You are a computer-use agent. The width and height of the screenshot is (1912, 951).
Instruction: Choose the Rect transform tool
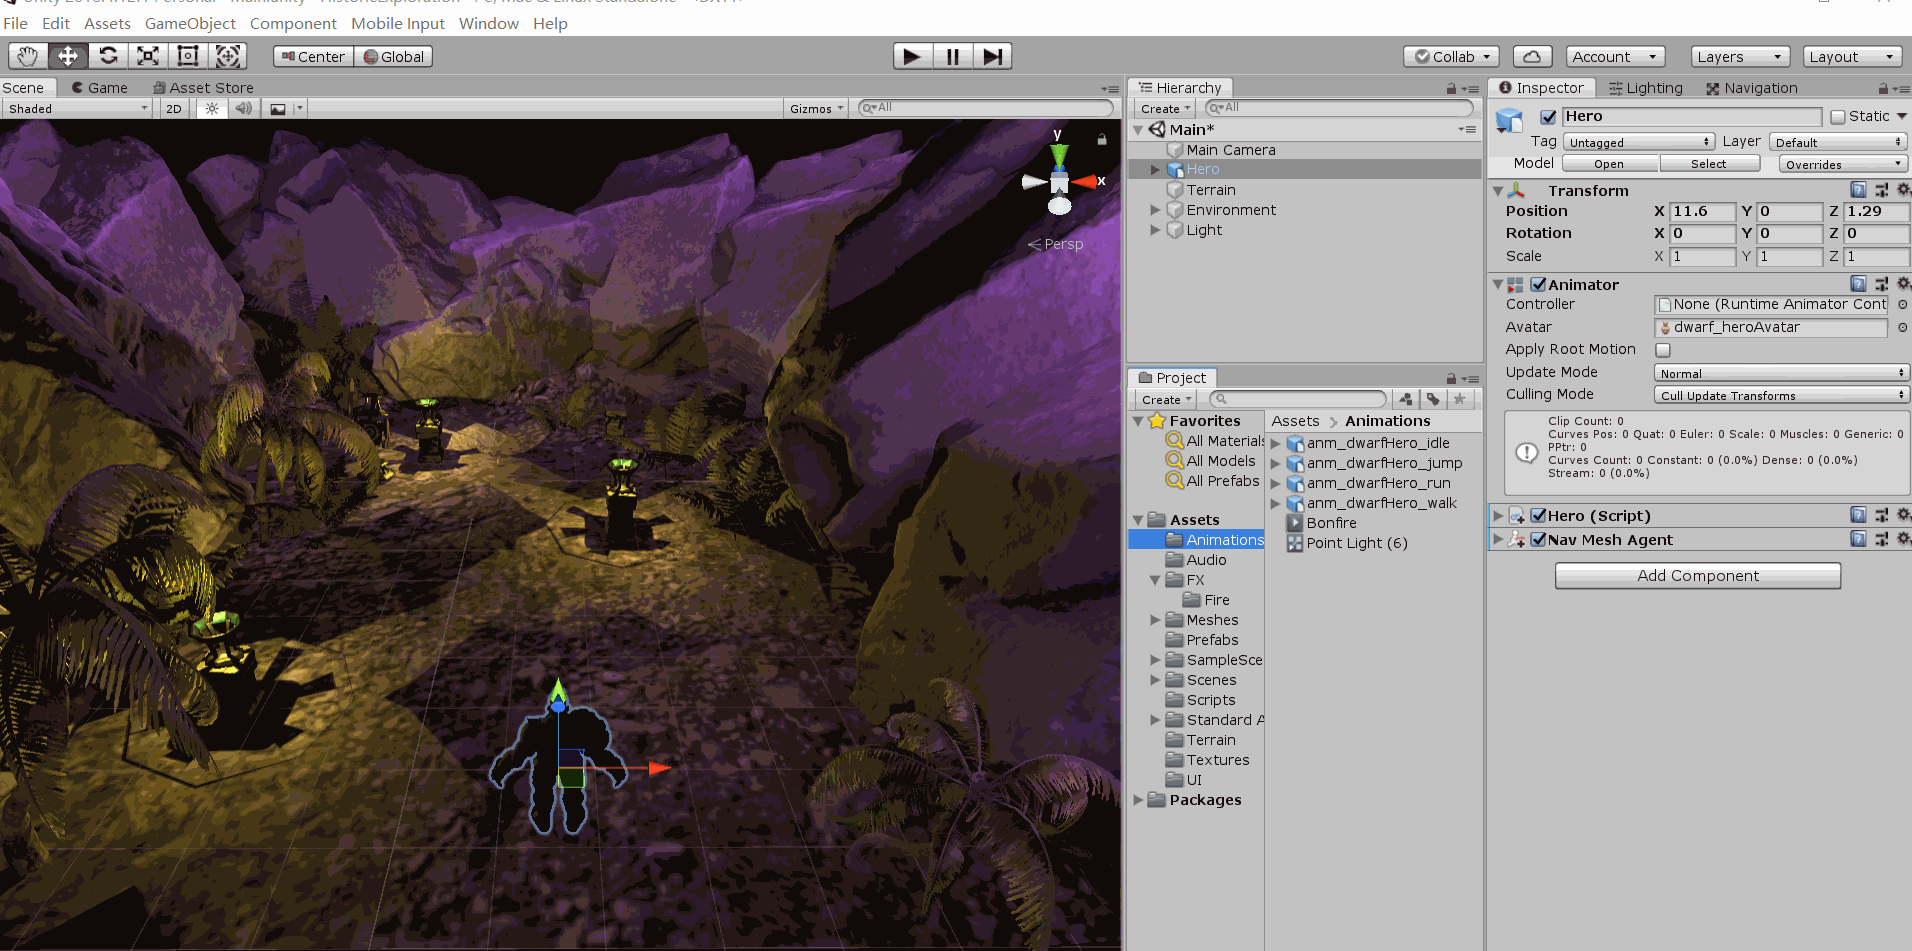click(x=187, y=56)
